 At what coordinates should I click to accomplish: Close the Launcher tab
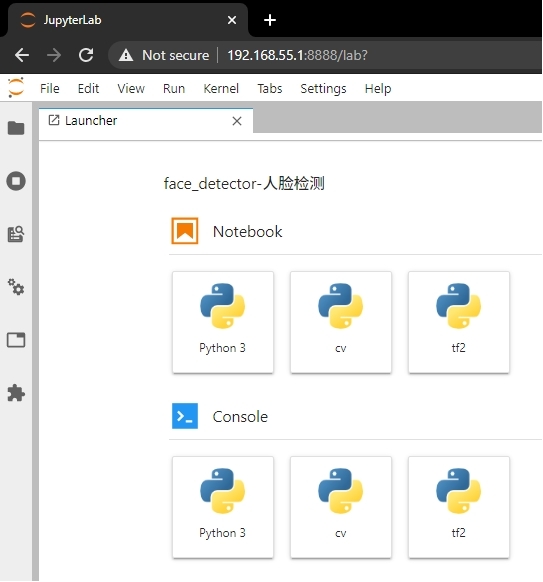coord(237,121)
